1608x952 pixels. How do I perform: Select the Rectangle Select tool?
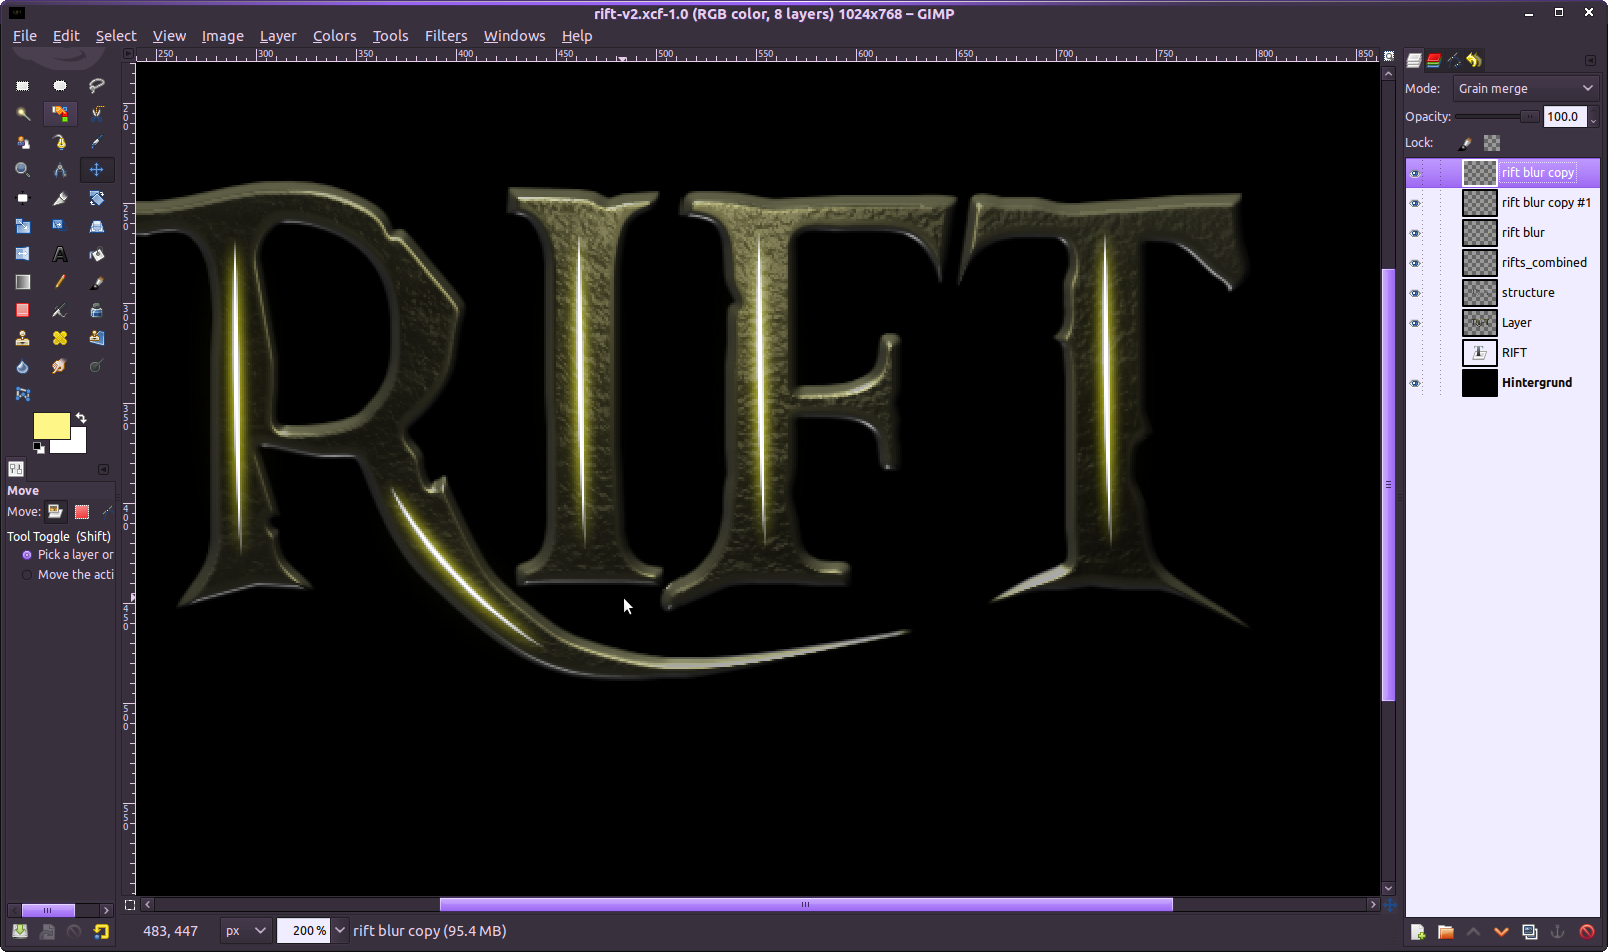(x=22, y=86)
